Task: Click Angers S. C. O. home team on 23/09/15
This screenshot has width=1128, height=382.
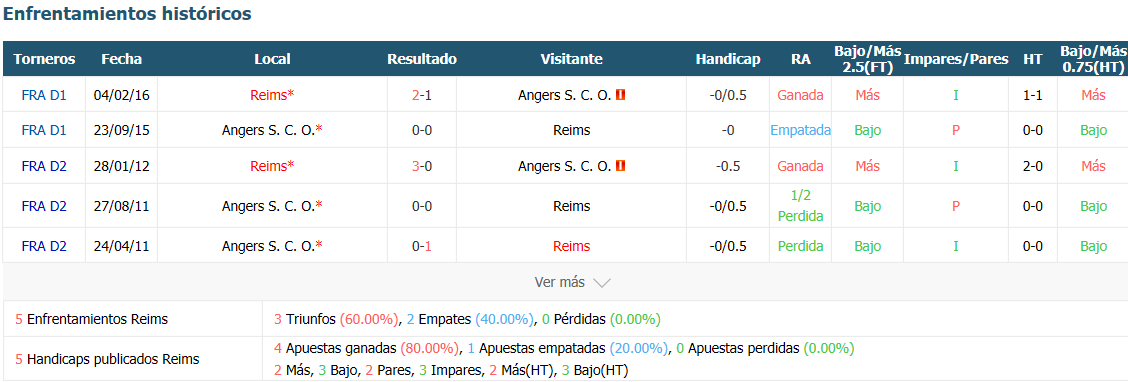Action: point(272,130)
